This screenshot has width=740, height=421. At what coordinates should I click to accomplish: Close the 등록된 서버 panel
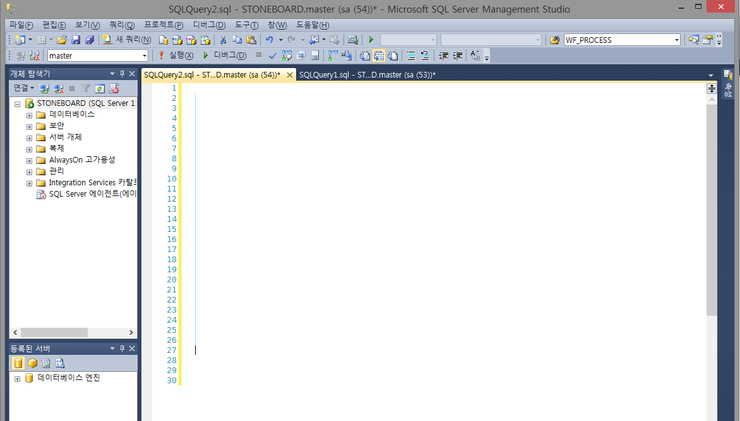[132, 348]
